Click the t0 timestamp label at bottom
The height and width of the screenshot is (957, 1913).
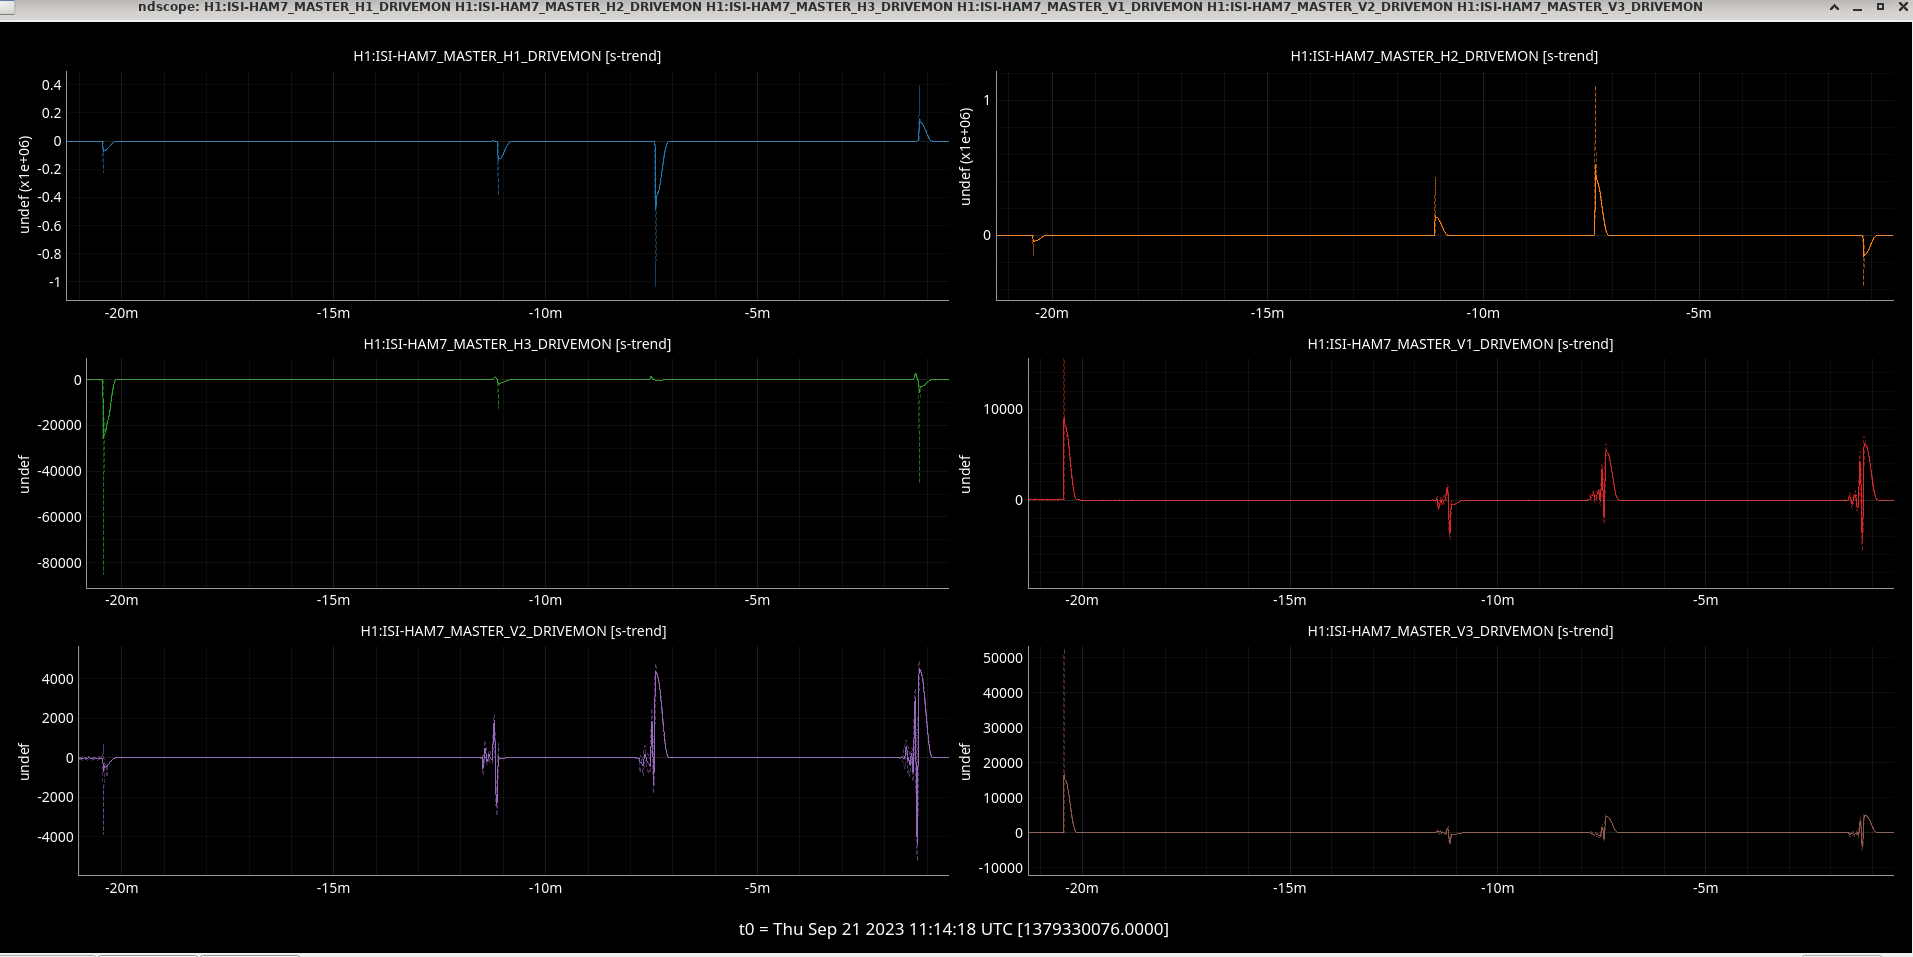[x=953, y=929]
